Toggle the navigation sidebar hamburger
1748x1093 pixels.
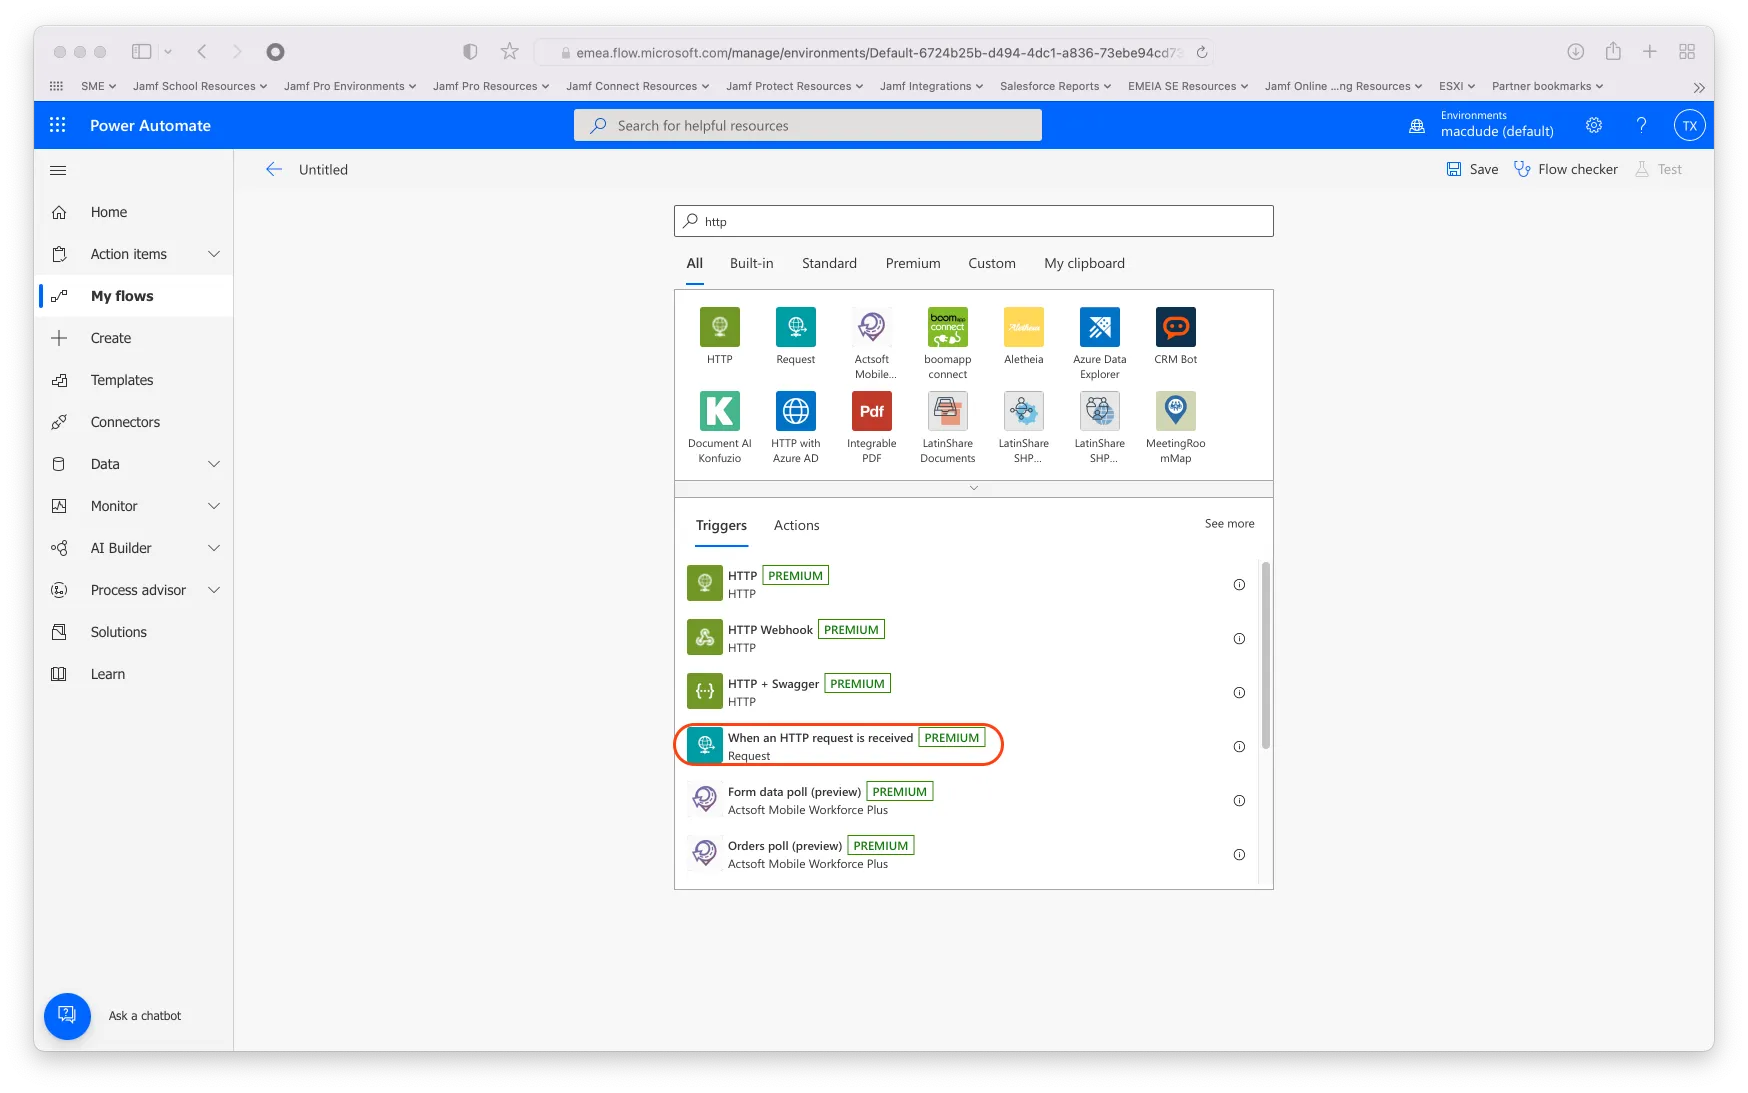tap(57, 170)
